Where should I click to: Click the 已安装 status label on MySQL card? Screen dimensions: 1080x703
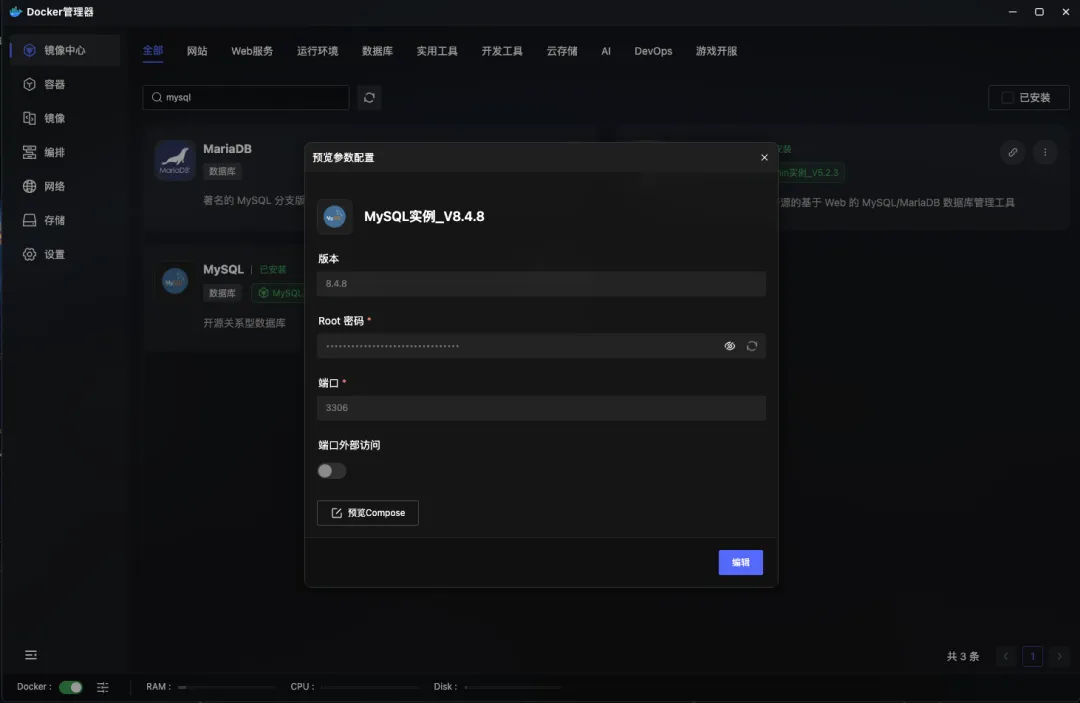[273, 270]
